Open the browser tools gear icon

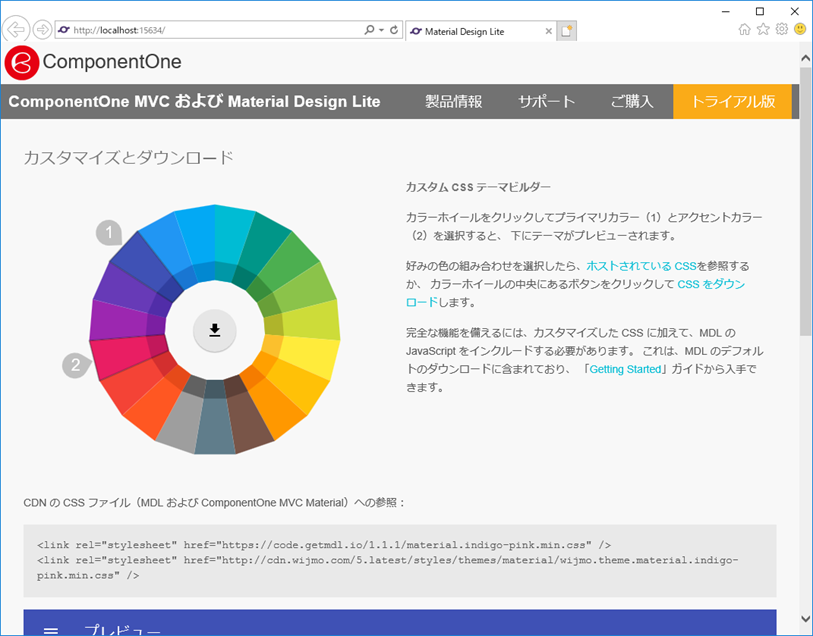(x=781, y=29)
